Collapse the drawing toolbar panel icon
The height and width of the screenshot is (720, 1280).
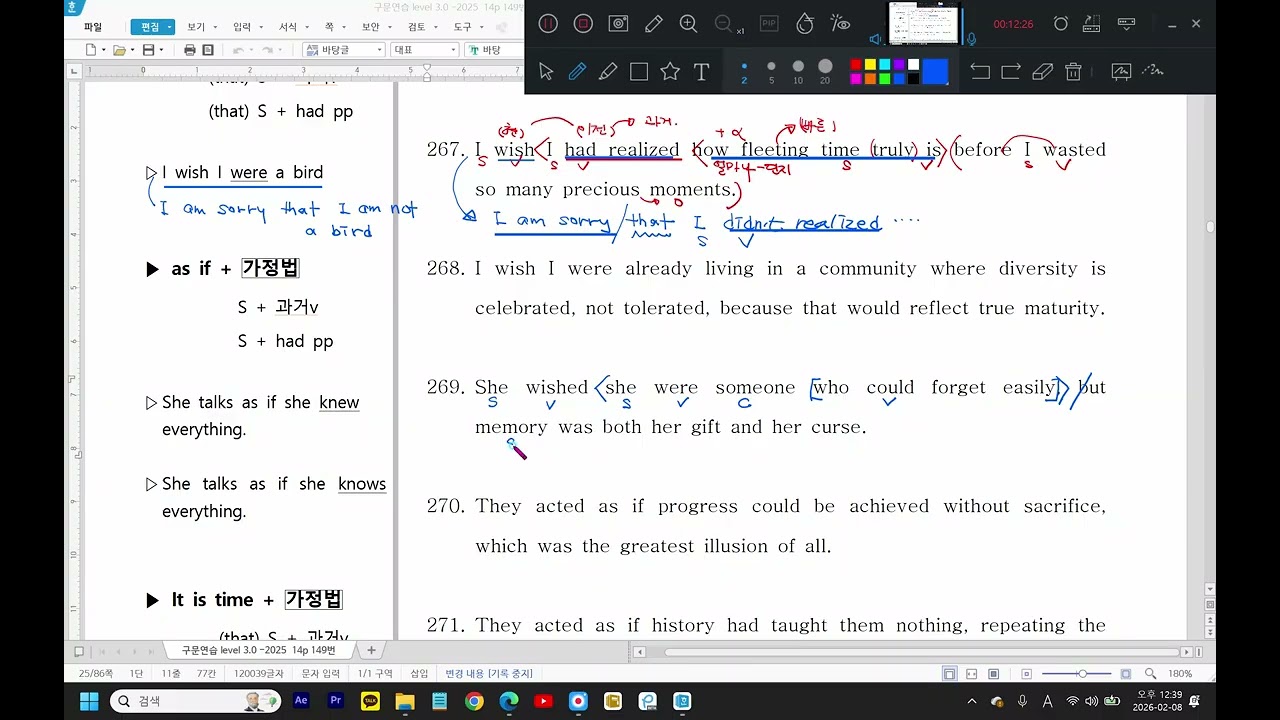tap(1127, 23)
